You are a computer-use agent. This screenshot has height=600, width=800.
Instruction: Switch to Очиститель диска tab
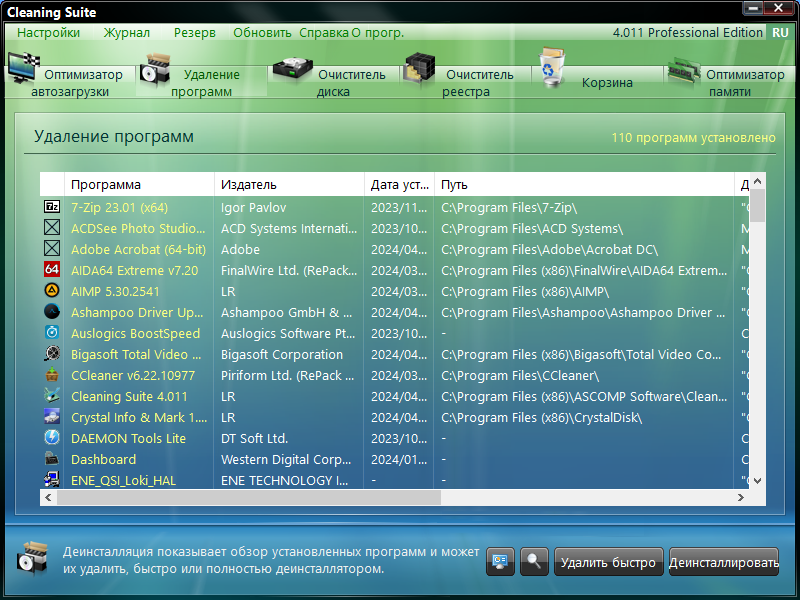[333, 82]
